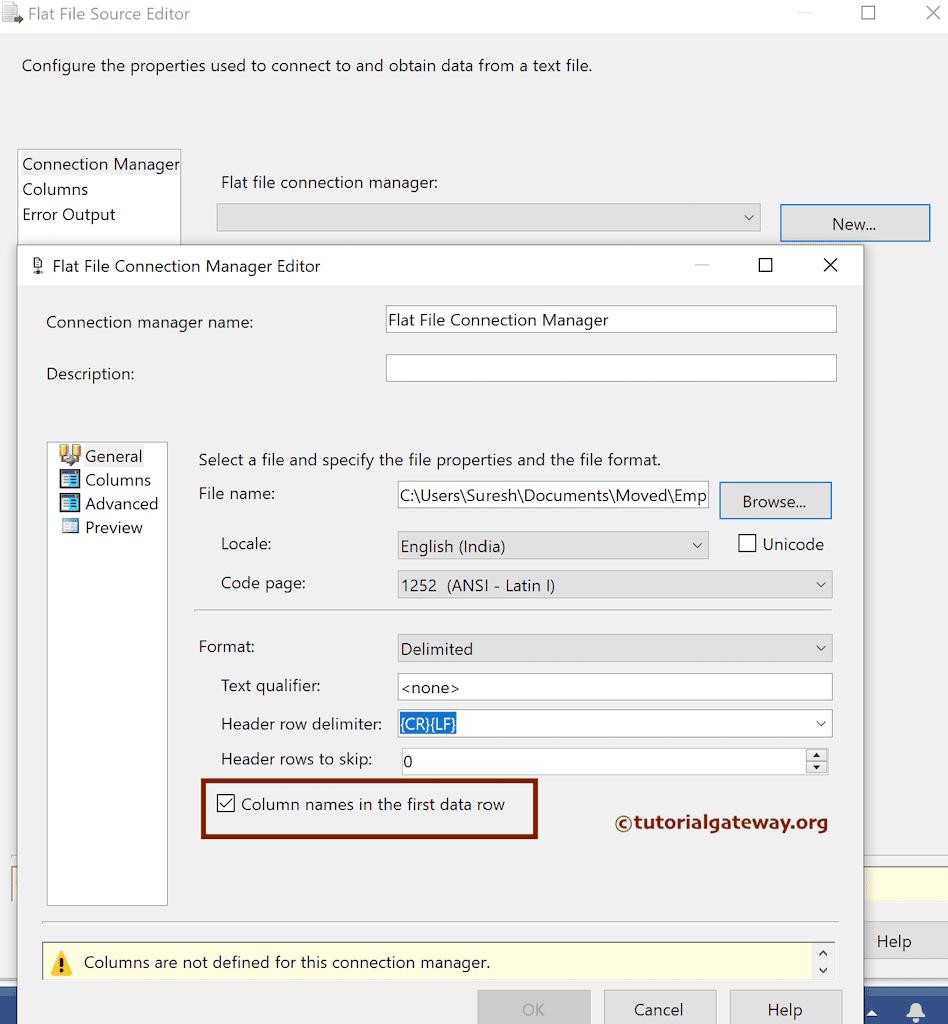Viewport: 948px width, 1024px height.
Task: Click the Description input field
Action: [610, 368]
